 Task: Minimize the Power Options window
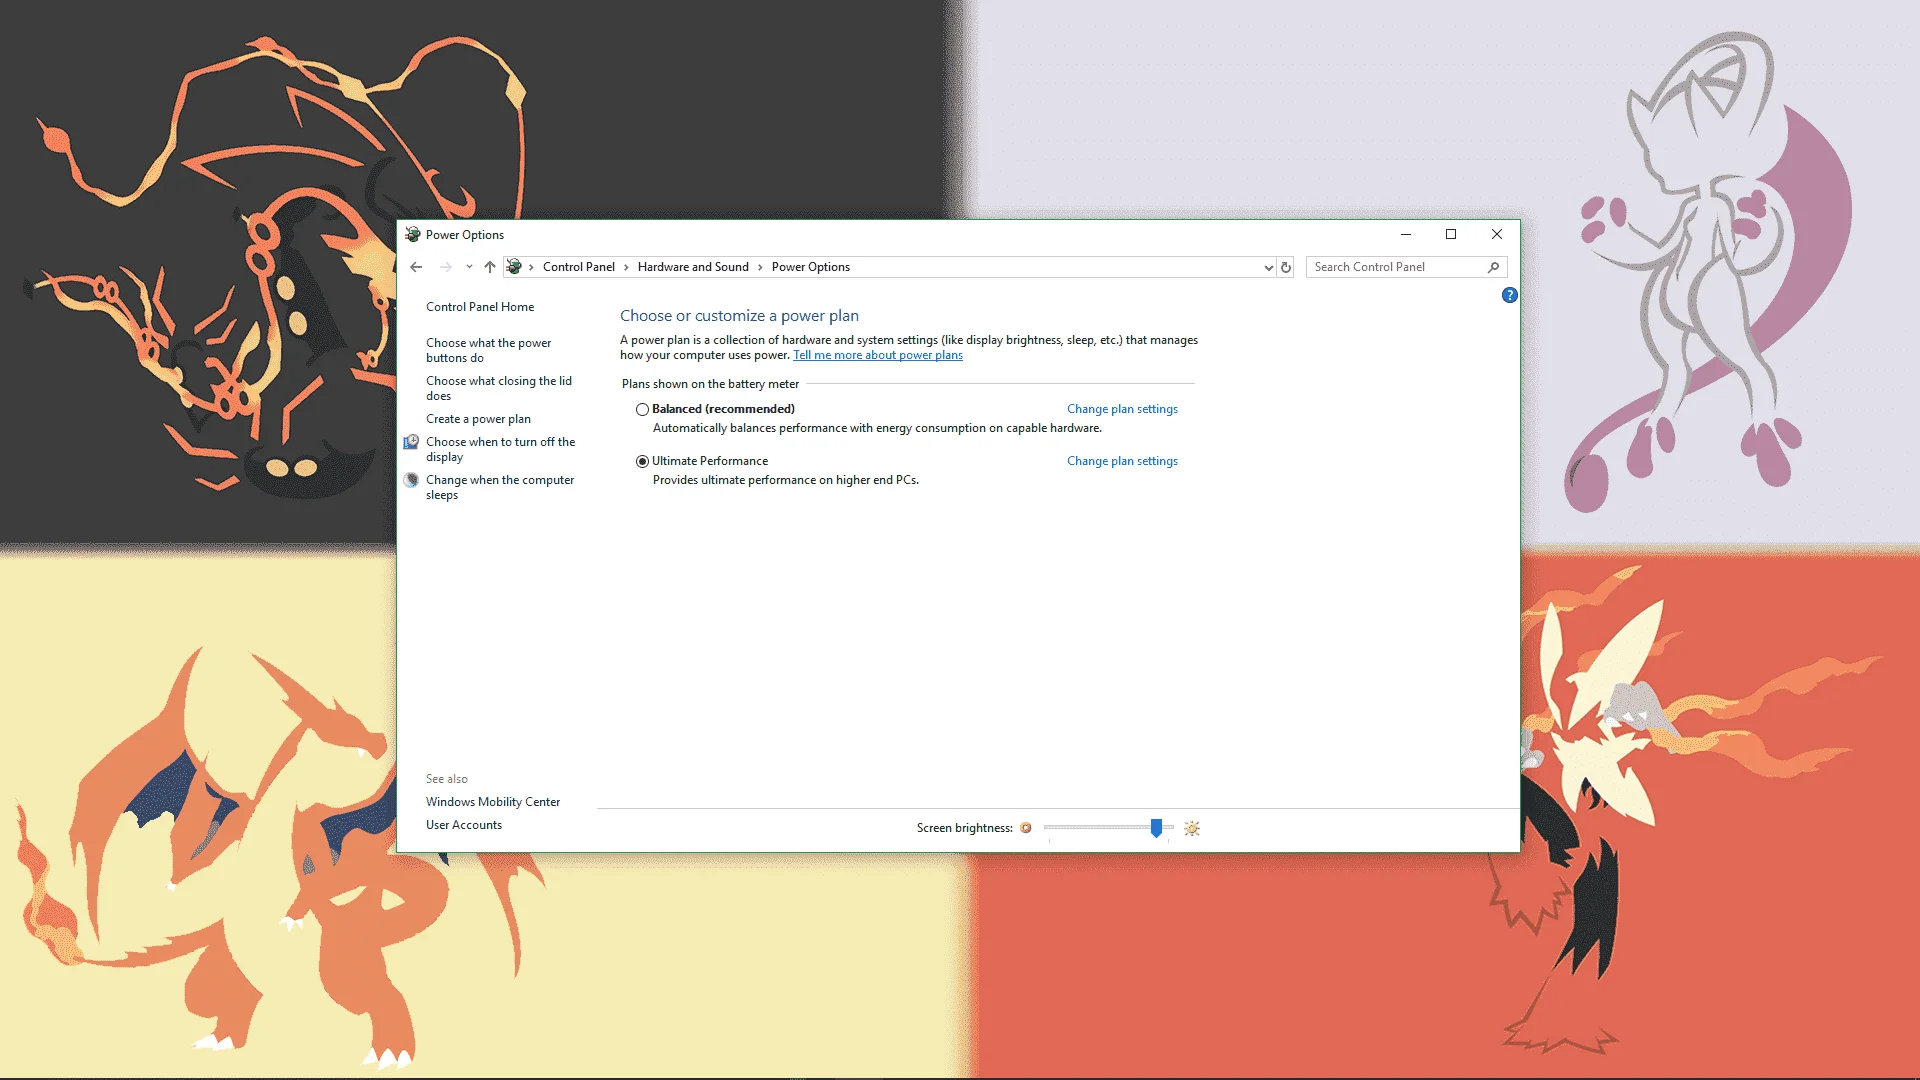coord(1406,234)
